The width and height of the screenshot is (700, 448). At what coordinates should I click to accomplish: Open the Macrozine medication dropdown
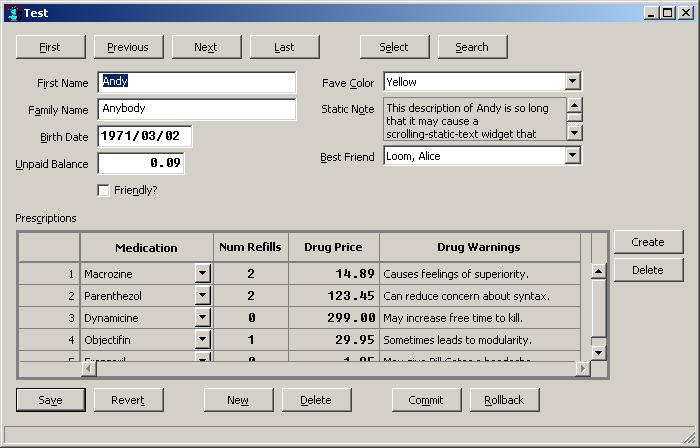coord(203,273)
